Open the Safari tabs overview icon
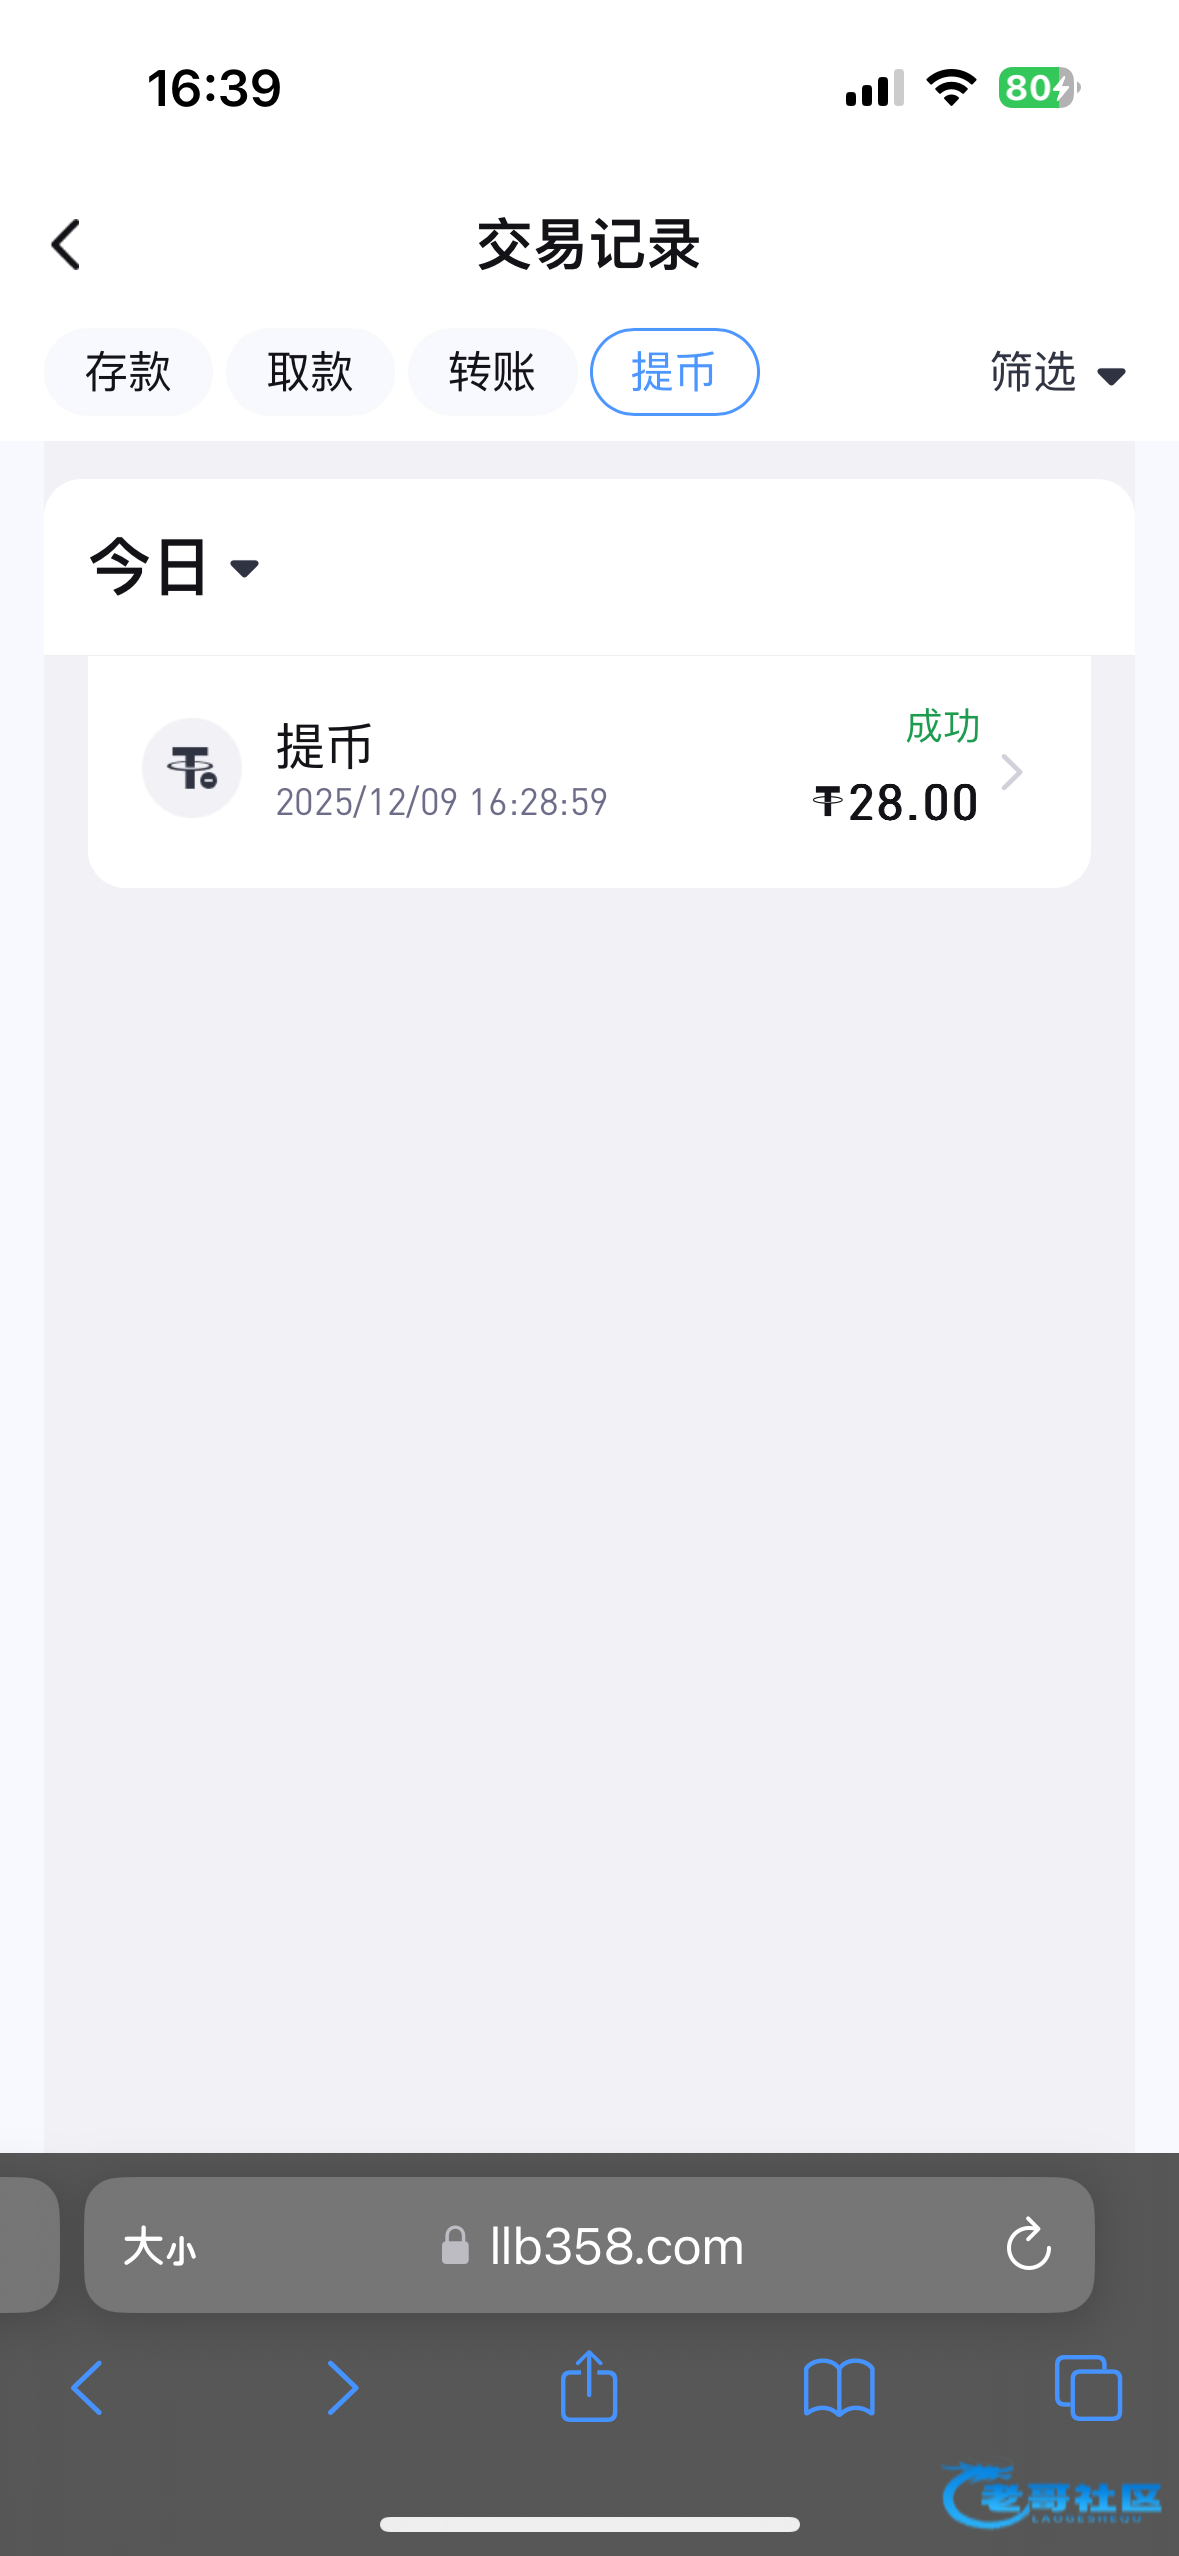 pyautogui.click(x=1088, y=2387)
